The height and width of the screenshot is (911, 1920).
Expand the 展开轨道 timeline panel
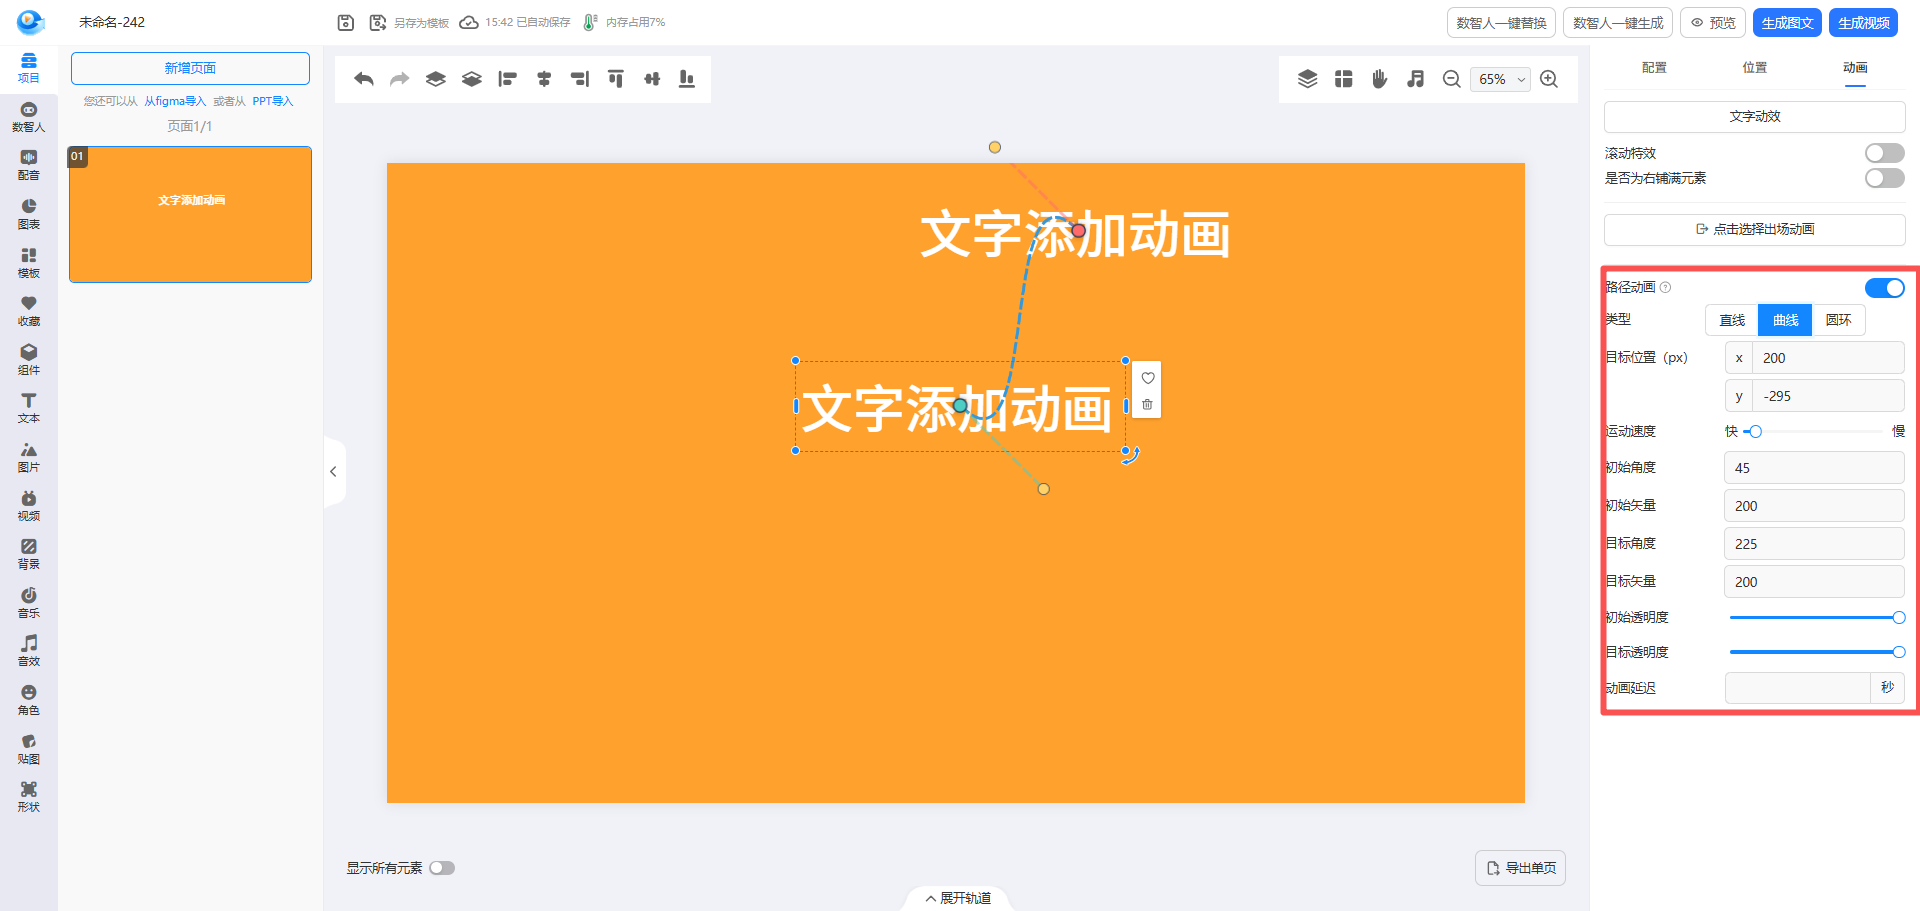tap(958, 898)
